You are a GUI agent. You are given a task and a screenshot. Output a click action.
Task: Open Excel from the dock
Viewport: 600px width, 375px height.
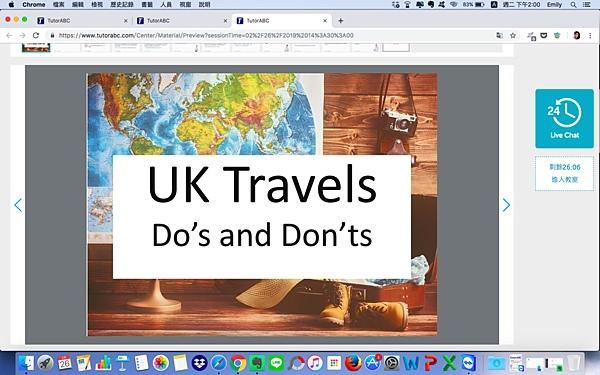coord(449,363)
